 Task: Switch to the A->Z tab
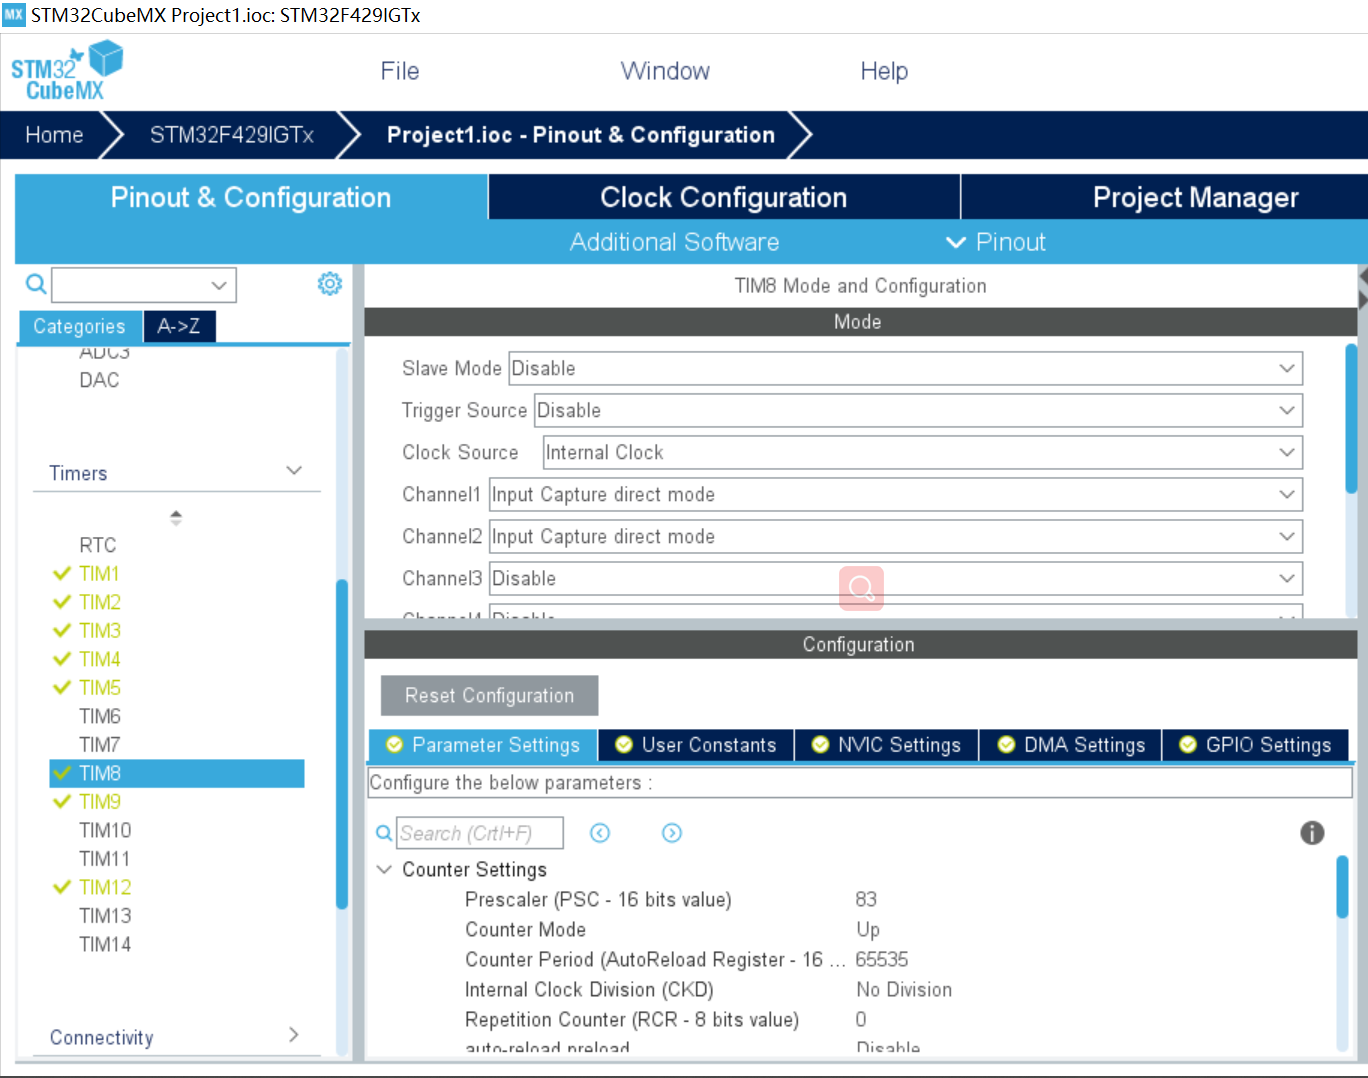[179, 326]
